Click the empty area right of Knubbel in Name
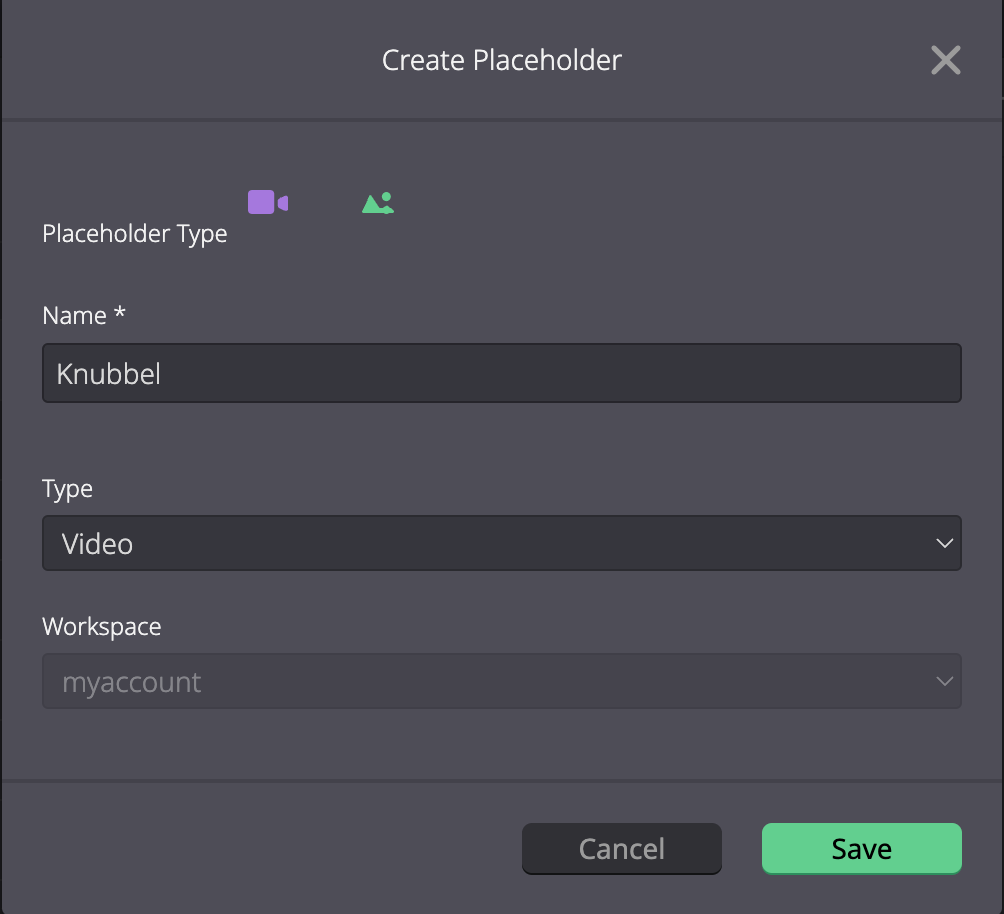Screen dimensions: 1004x914 point(557,373)
